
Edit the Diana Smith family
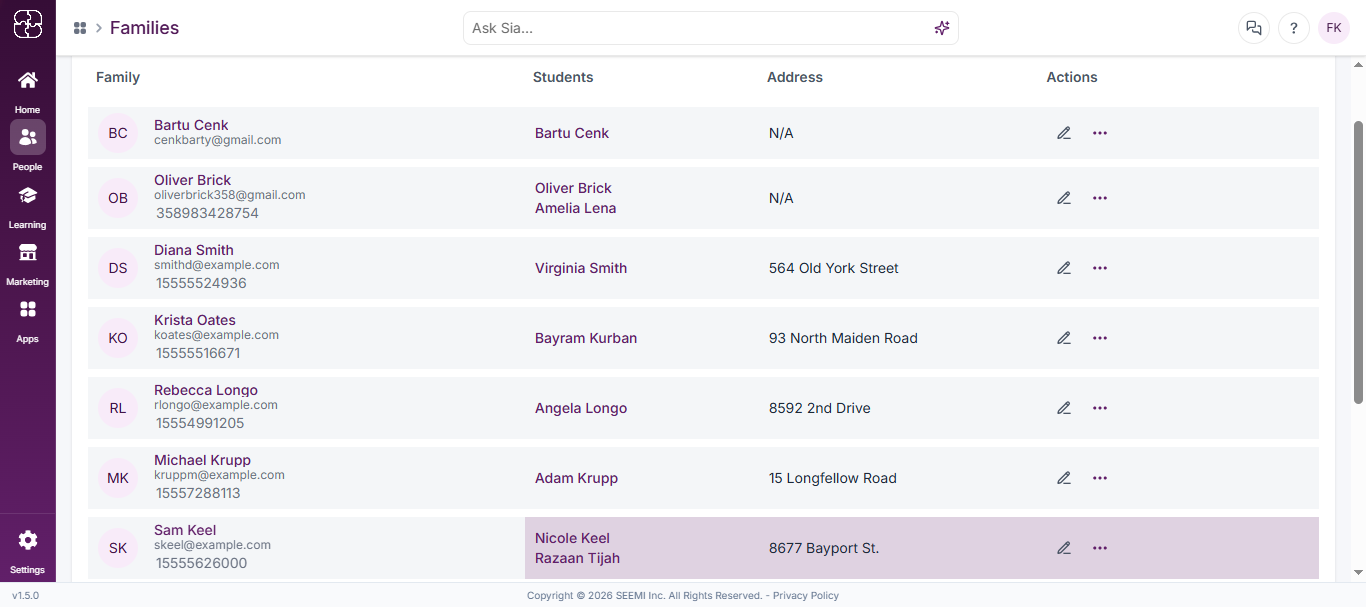[1064, 268]
